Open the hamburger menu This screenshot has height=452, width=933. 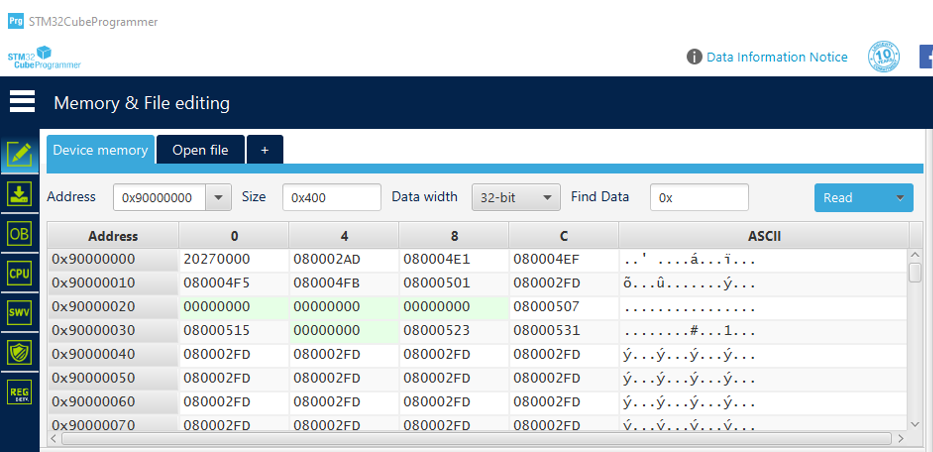click(x=22, y=102)
